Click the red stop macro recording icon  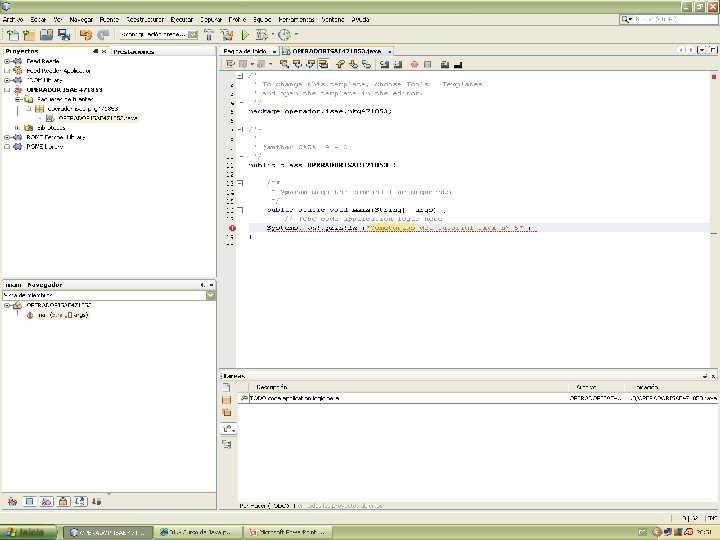coord(414,64)
